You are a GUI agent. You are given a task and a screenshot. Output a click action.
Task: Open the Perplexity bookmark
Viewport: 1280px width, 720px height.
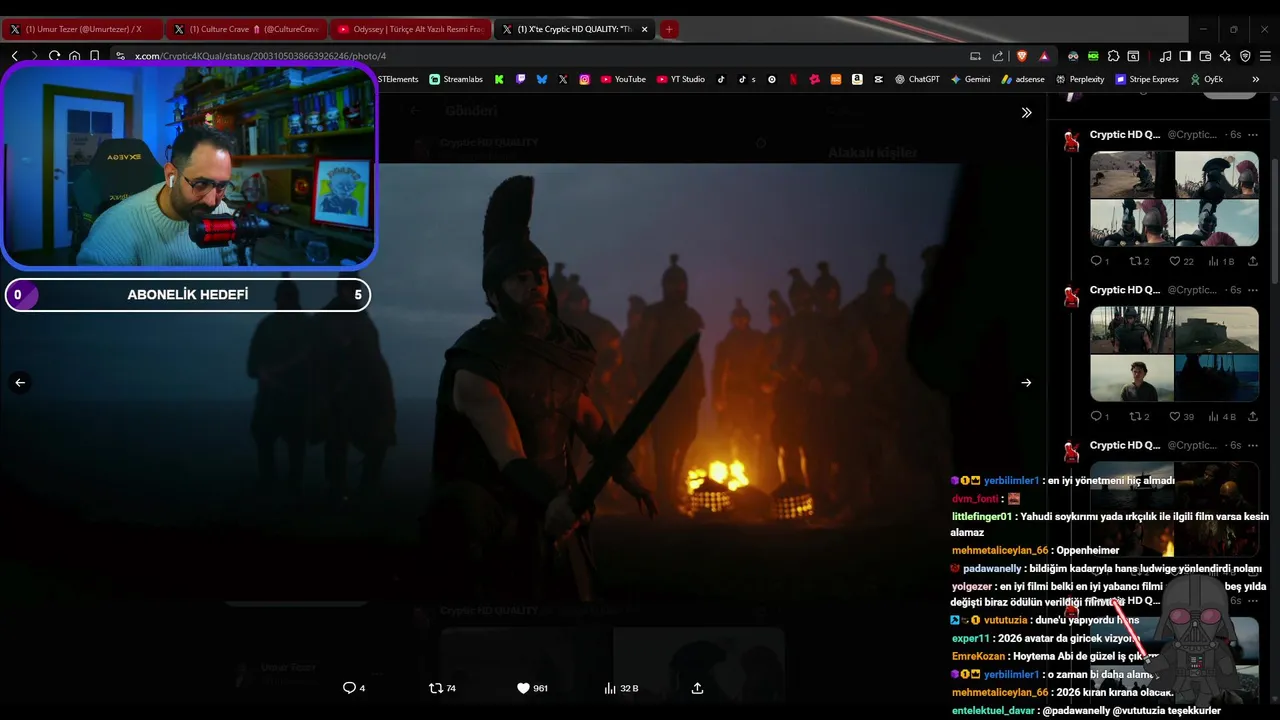click(1080, 79)
